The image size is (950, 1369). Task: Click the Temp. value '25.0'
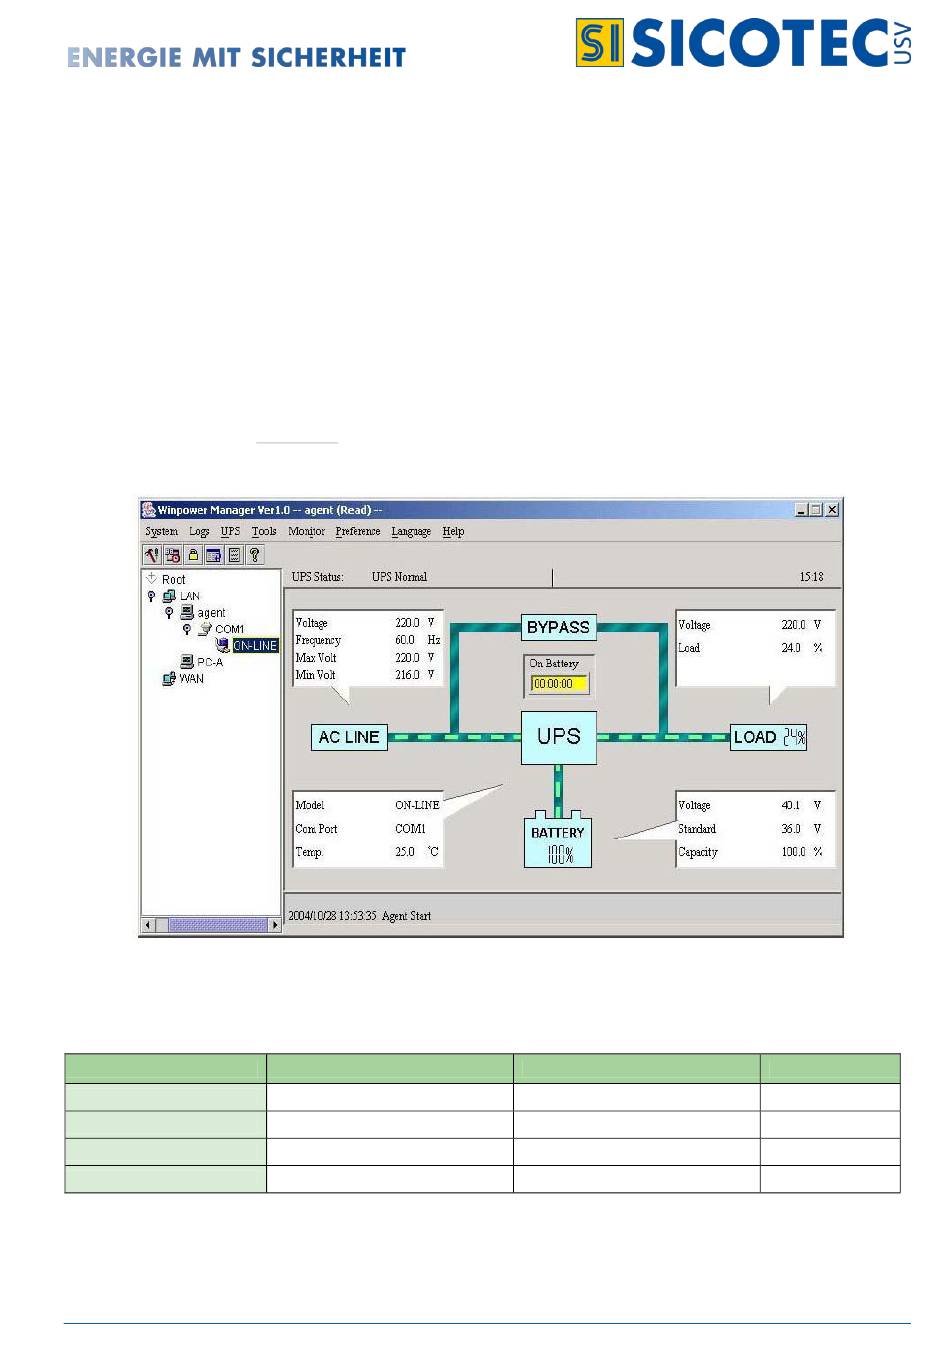click(405, 852)
